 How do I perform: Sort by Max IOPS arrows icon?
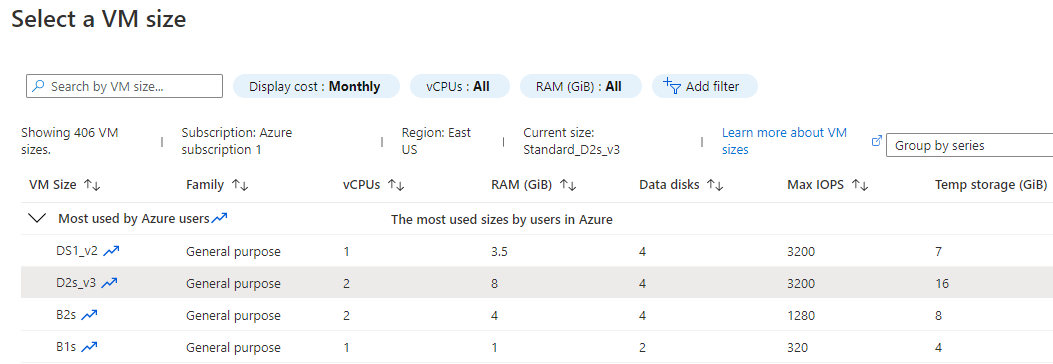click(x=860, y=185)
